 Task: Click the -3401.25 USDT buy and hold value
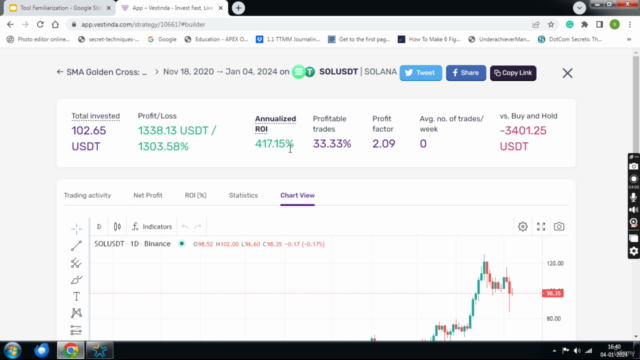pyautogui.click(x=523, y=138)
